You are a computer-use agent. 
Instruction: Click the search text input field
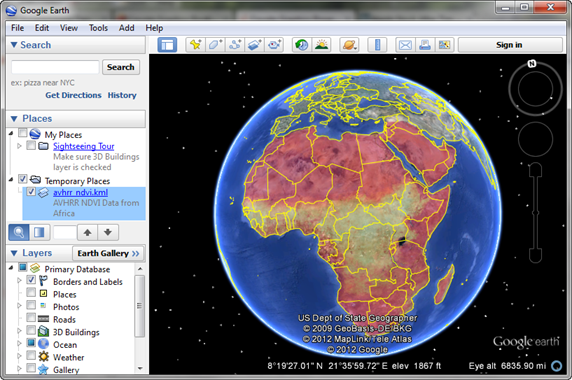click(x=55, y=67)
